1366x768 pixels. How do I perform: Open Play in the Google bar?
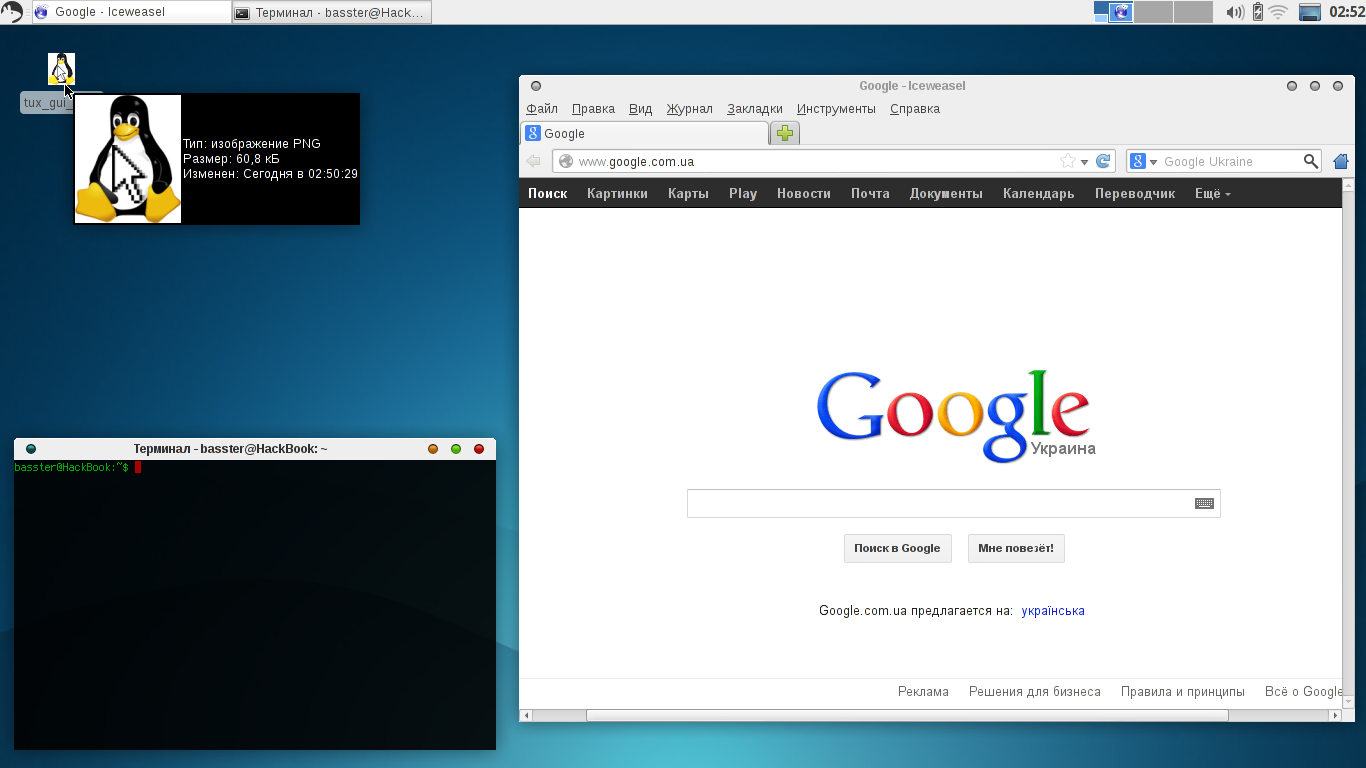tap(743, 194)
